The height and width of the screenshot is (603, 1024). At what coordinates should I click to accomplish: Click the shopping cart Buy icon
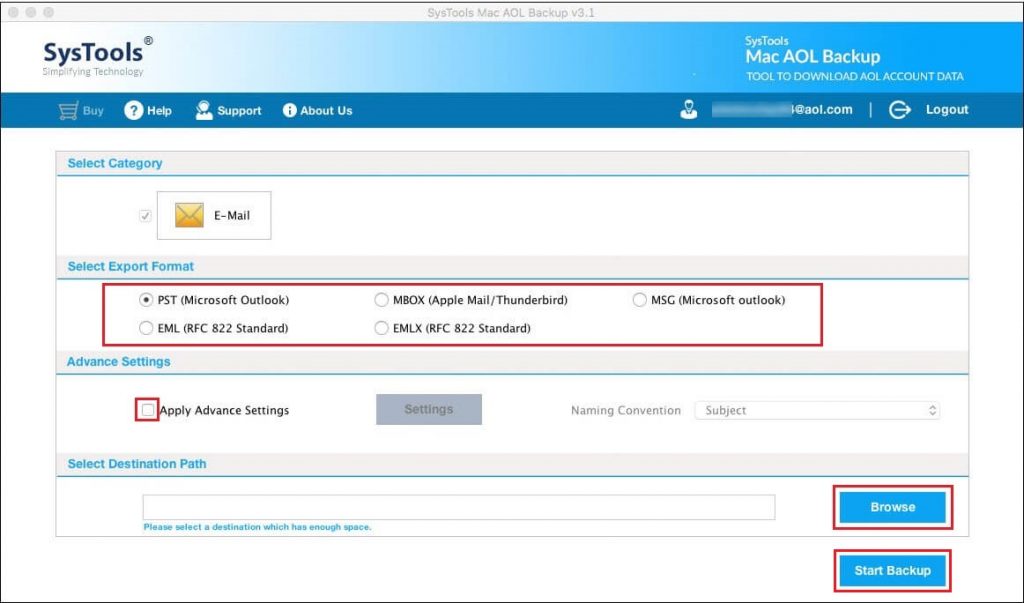(x=68, y=110)
